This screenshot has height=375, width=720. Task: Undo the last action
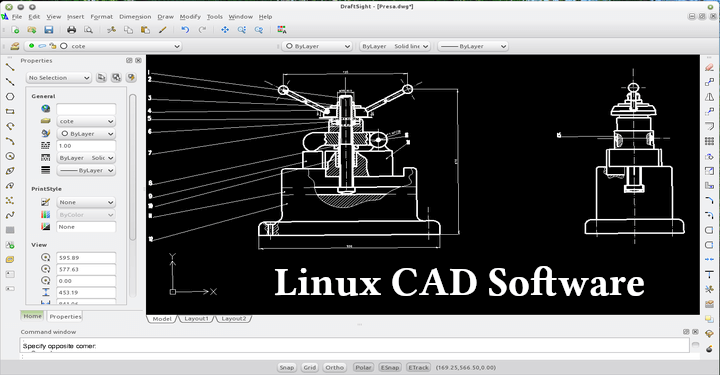185,30
